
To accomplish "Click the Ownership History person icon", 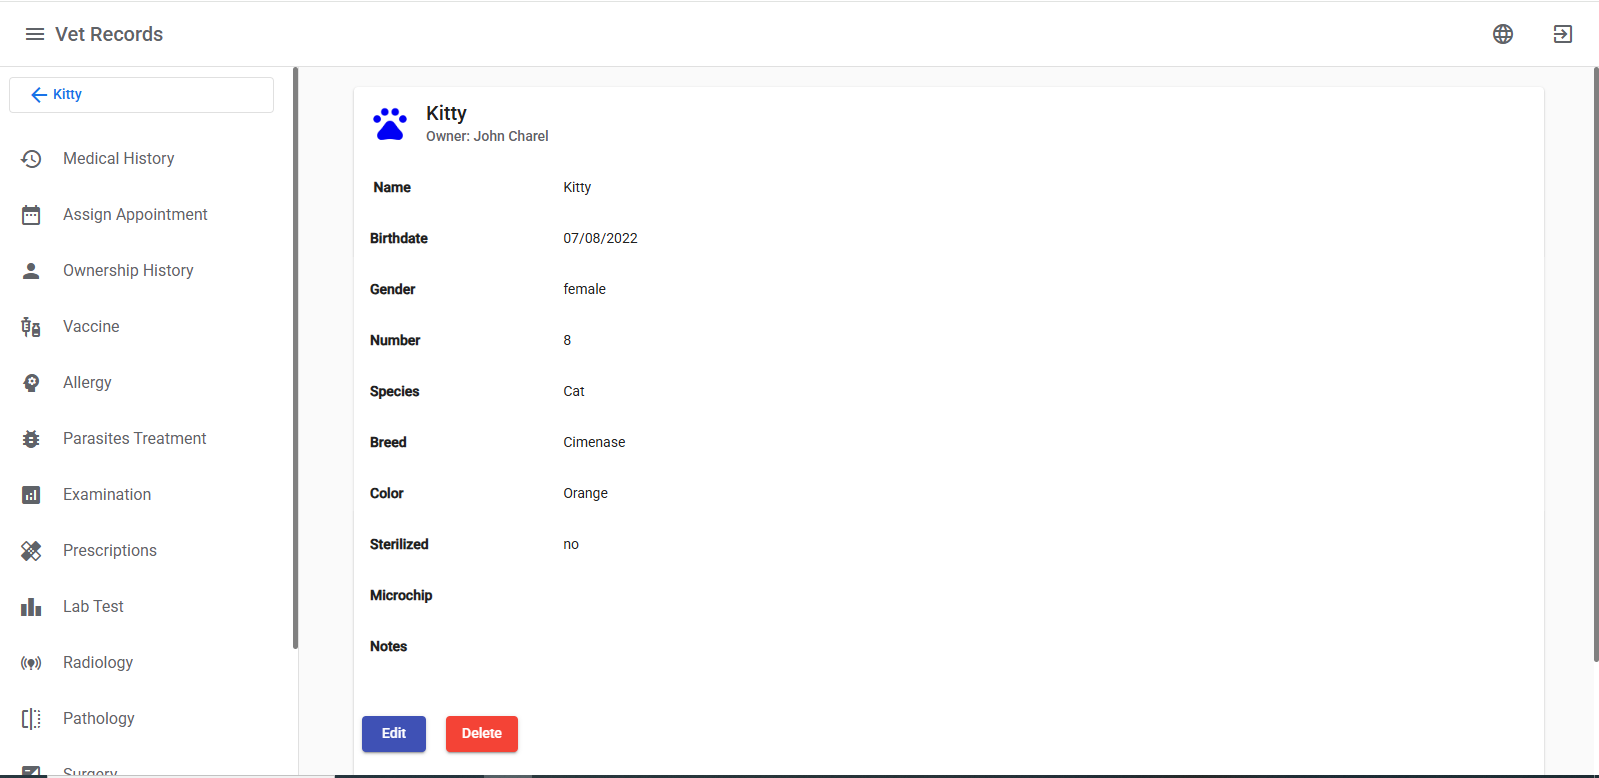I will 31,271.
